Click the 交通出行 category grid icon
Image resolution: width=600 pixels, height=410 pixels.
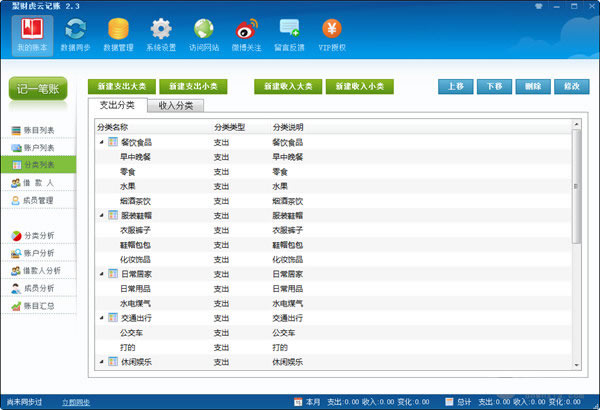[x=113, y=318]
